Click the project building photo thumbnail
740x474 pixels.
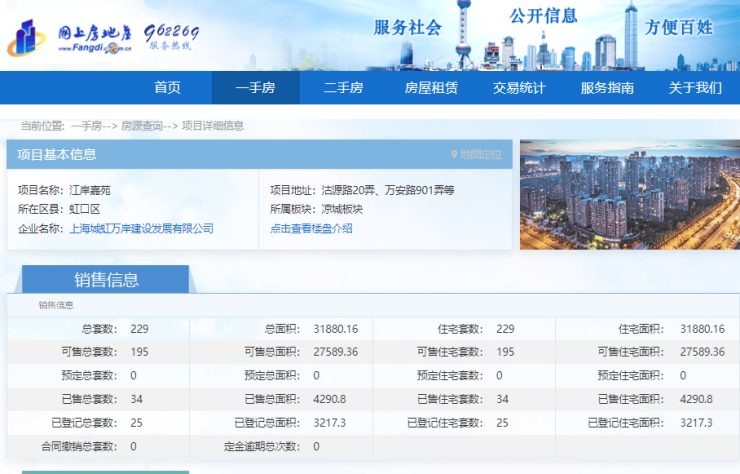629,194
